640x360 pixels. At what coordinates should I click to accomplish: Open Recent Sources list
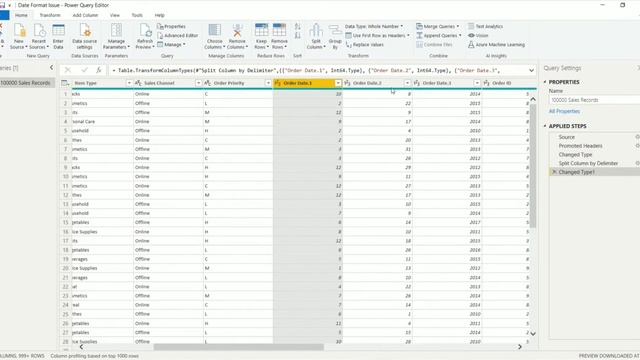pos(39,36)
